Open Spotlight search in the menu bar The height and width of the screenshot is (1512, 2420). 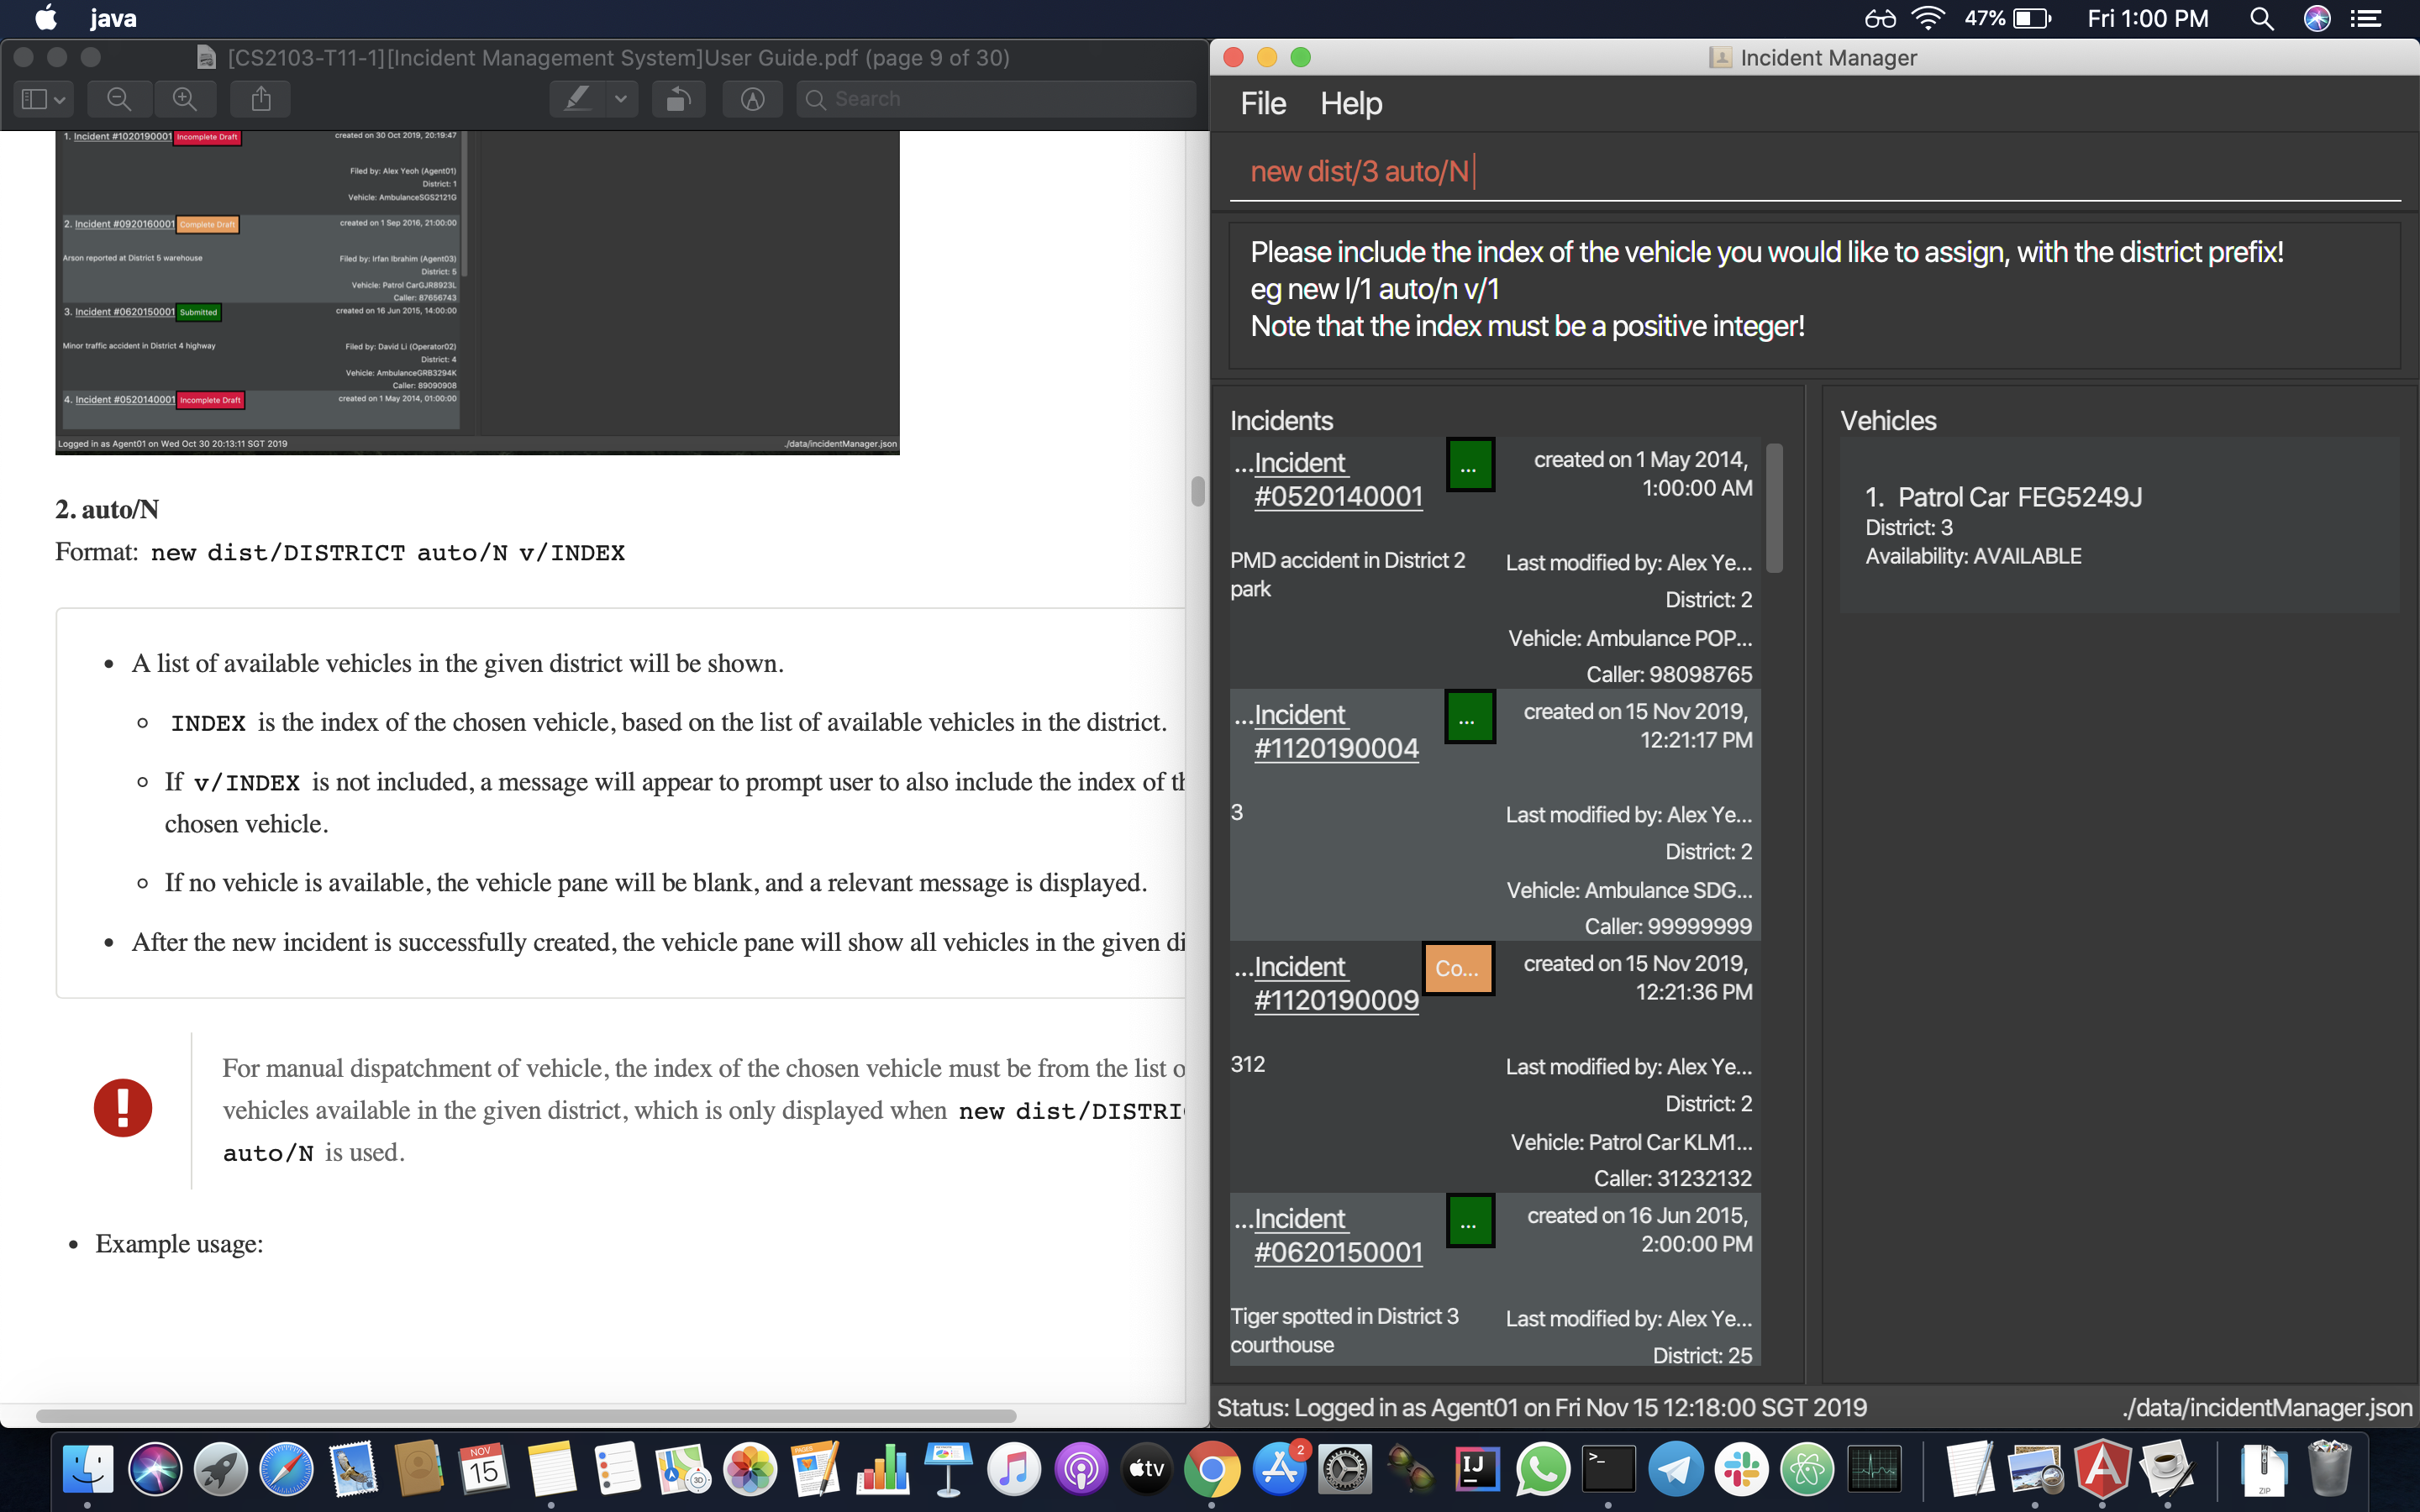pos(2263,18)
